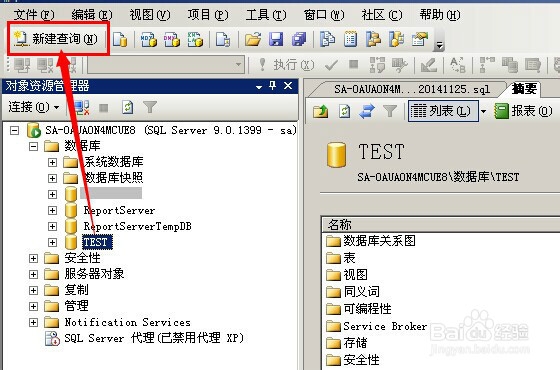Expand the ReportServerTempDB database node
The height and width of the screenshot is (370, 560).
point(52,226)
